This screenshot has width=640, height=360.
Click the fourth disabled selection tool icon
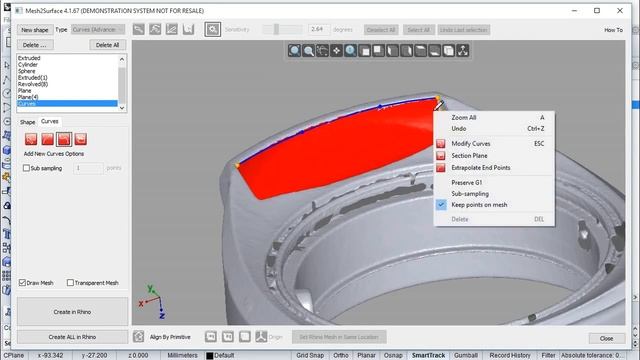(188, 29)
